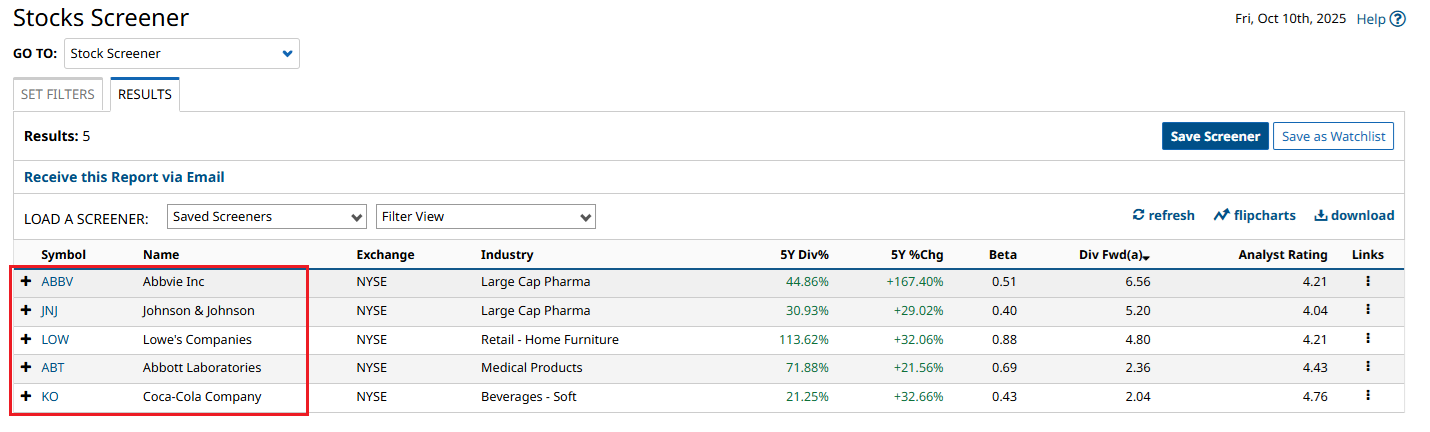Expand the ABT row plus sign
Screen dimensions: 1430x432
click(x=27, y=368)
